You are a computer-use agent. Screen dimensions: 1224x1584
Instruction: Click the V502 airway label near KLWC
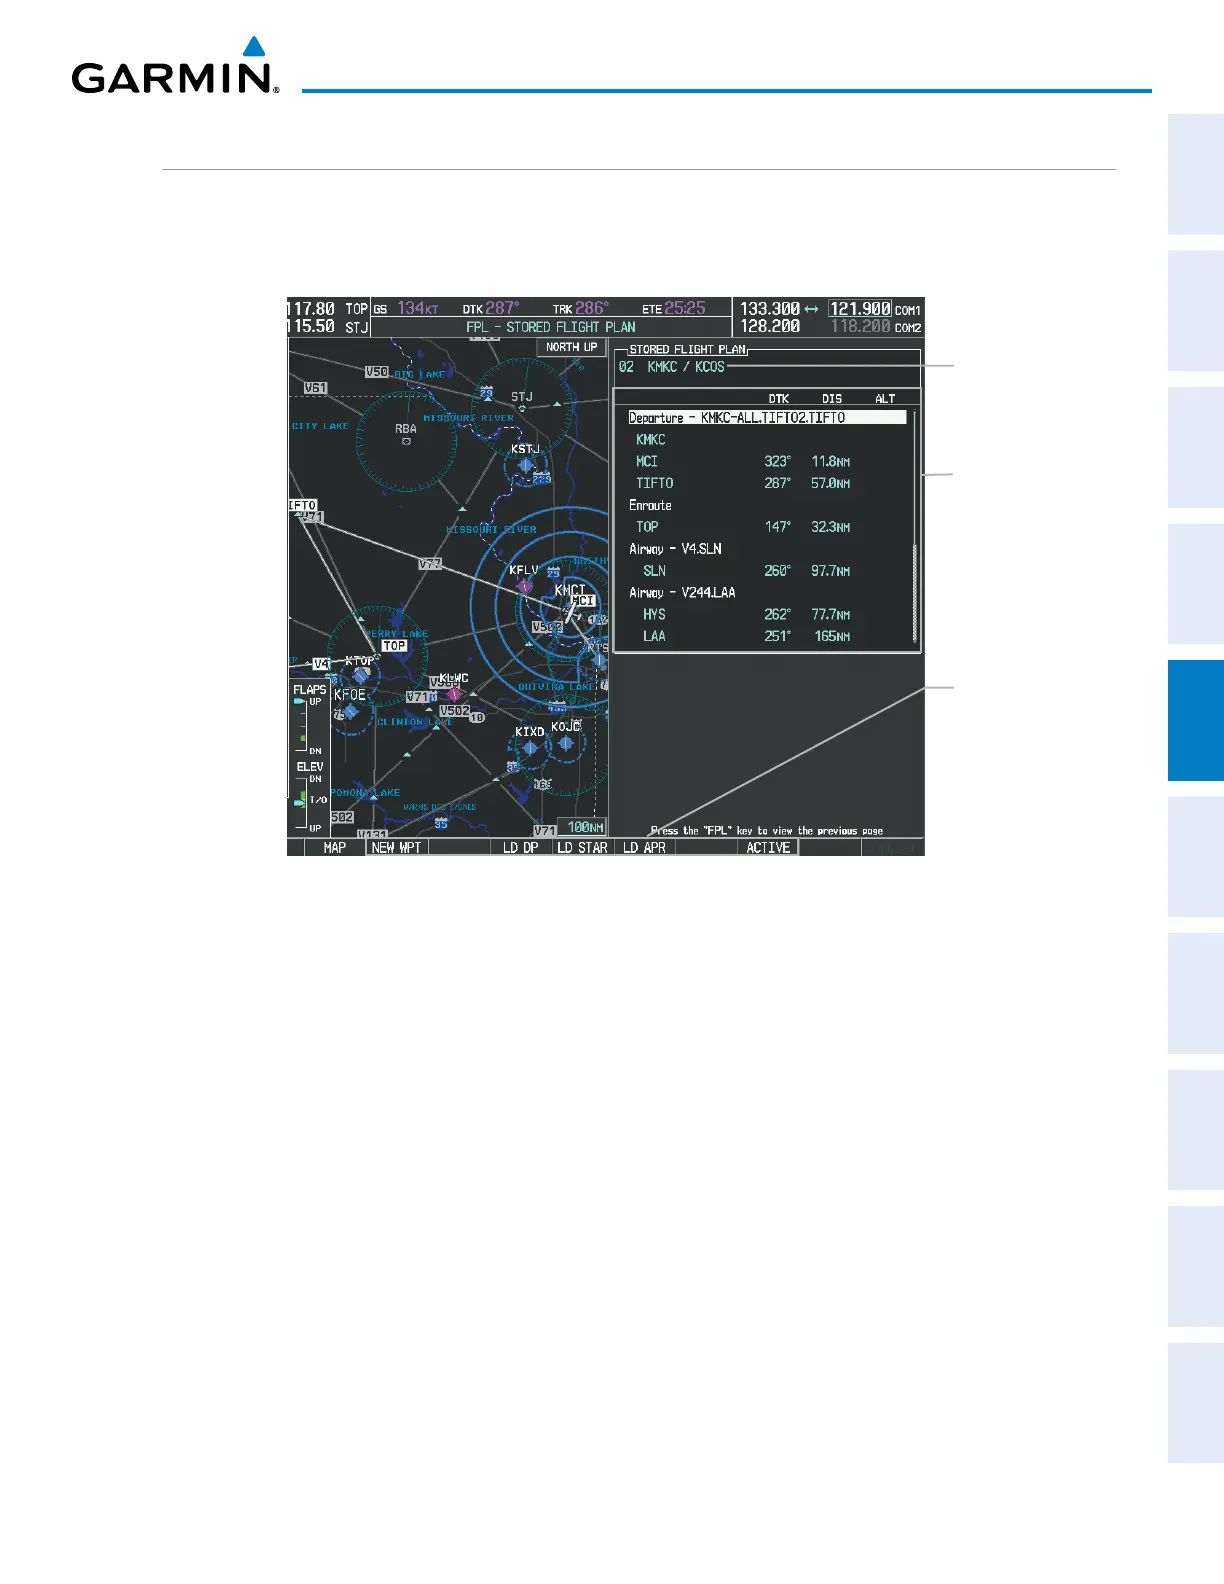[454, 711]
